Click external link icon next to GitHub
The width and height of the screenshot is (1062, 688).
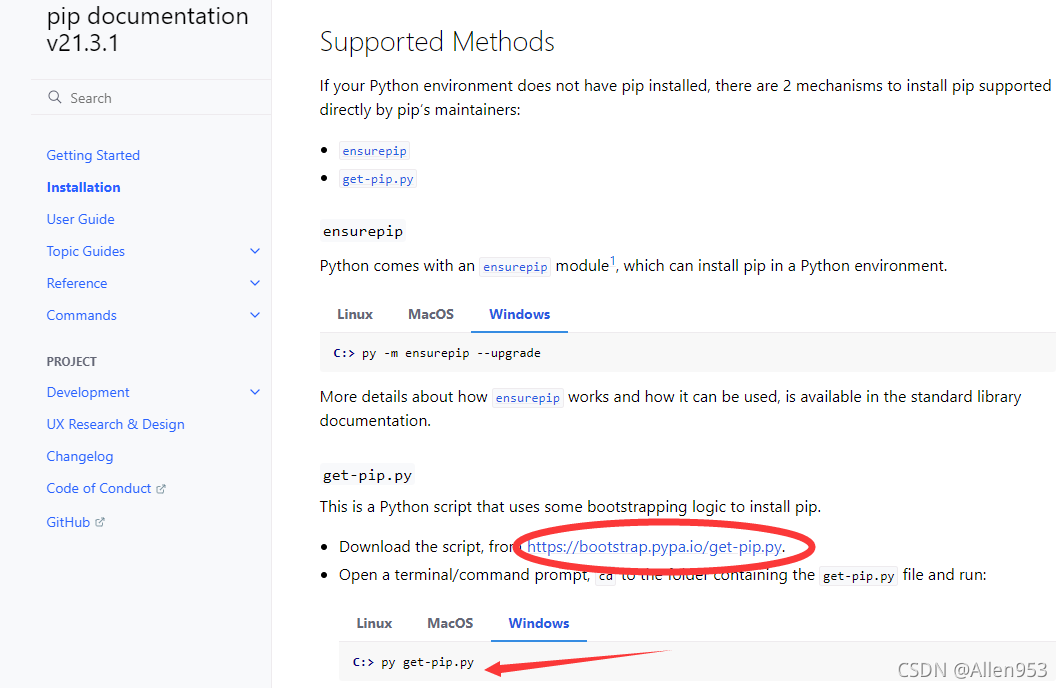pos(100,522)
